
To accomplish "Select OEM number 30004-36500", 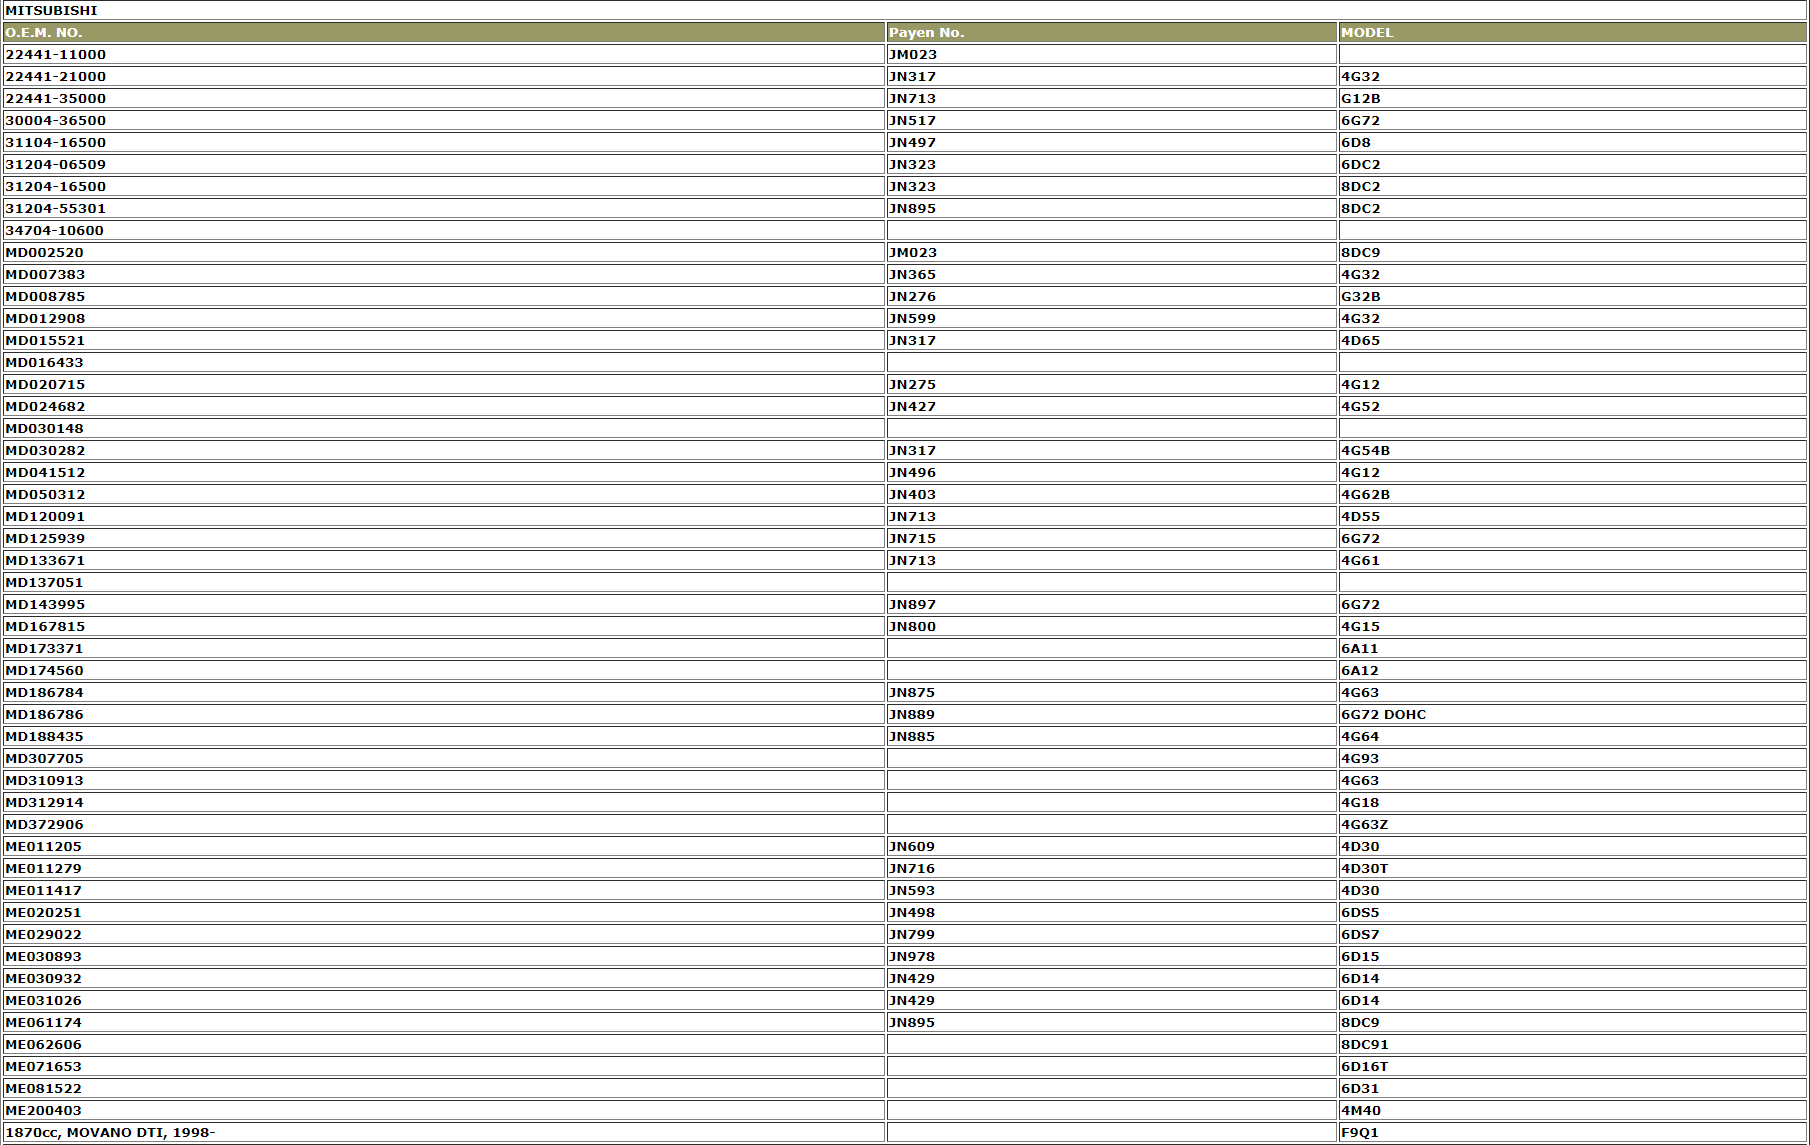I will coord(444,120).
